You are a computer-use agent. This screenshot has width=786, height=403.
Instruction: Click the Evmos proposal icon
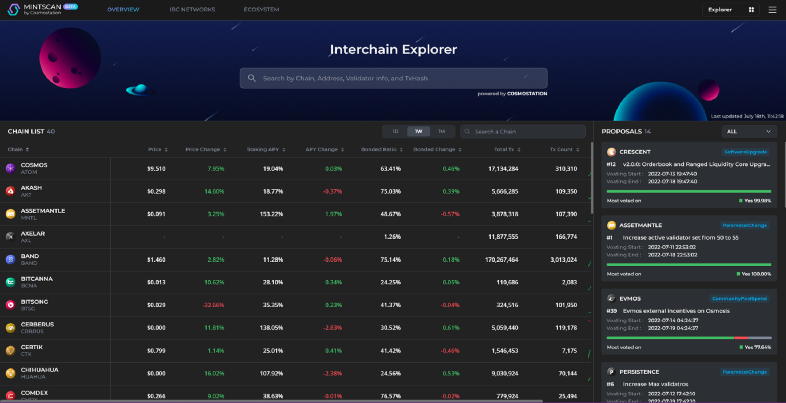pos(611,298)
